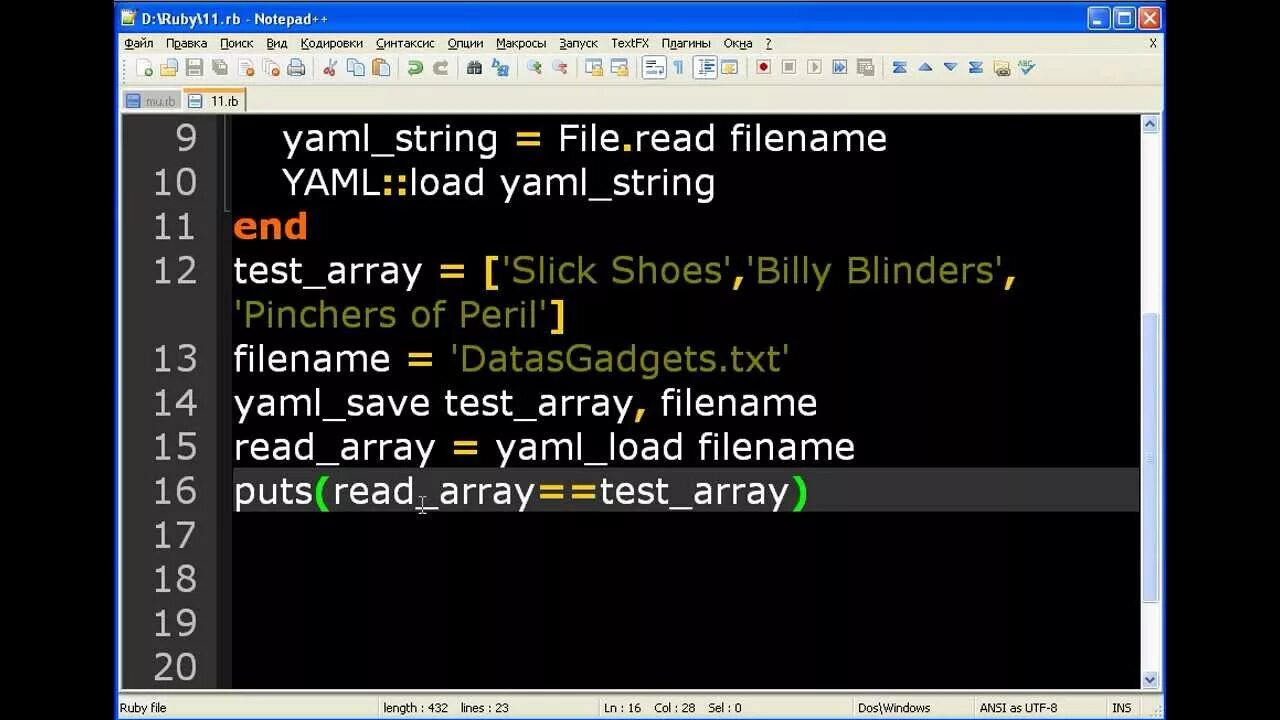
Task: Open the Опции menu
Action: tap(465, 44)
